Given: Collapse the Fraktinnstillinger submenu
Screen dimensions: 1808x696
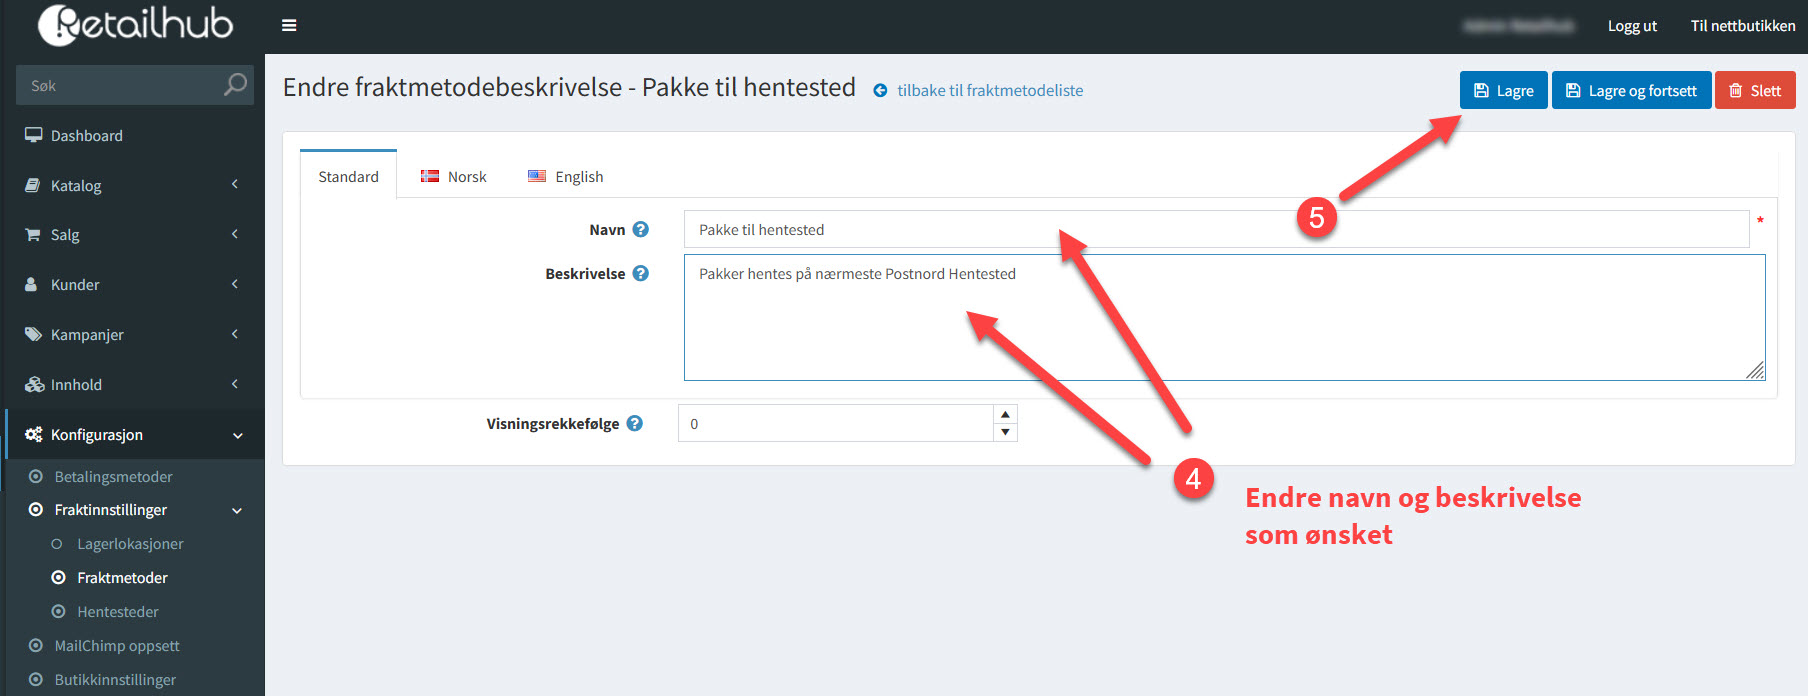Looking at the screenshot, I should tap(237, 511).
